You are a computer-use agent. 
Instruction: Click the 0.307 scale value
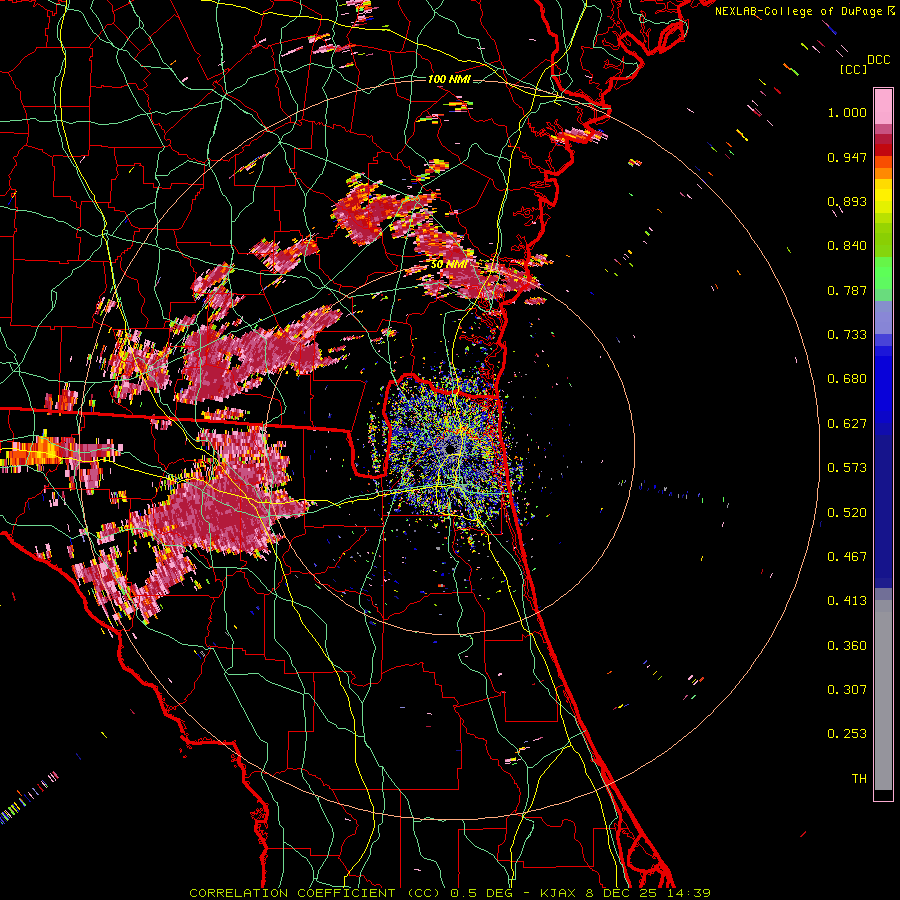click(x=847, y=690)
